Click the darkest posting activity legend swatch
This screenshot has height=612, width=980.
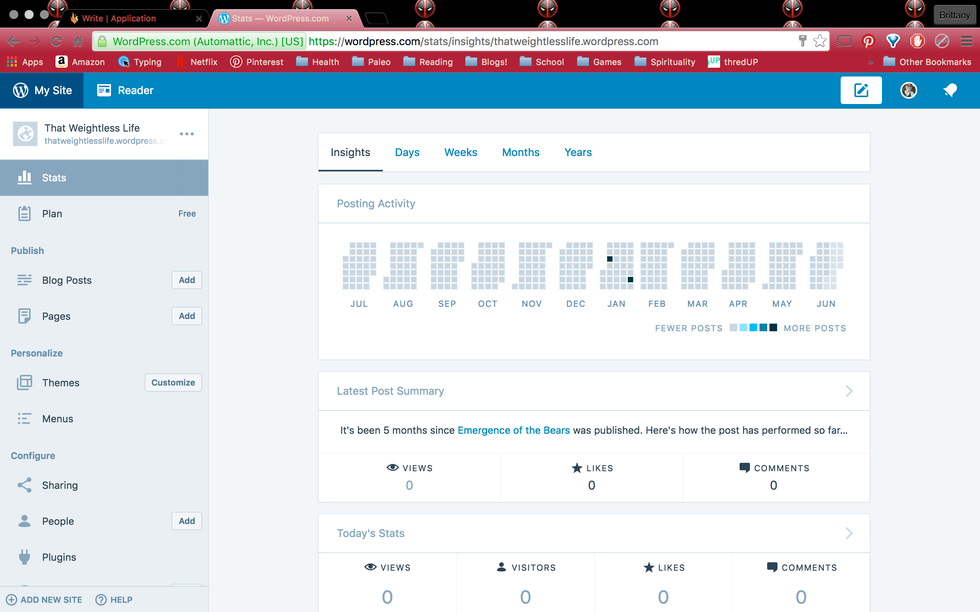click(773, 328)
